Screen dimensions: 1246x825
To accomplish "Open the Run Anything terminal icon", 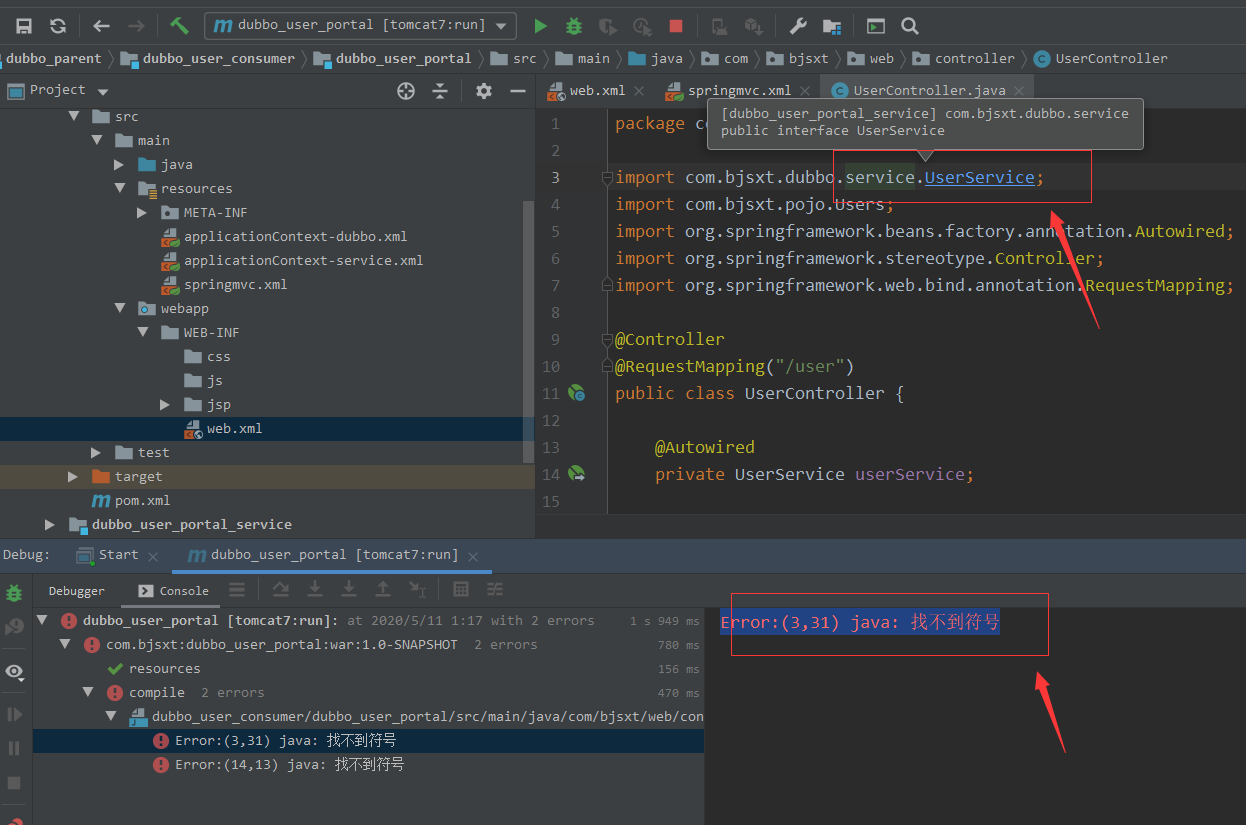I will 876,26.
